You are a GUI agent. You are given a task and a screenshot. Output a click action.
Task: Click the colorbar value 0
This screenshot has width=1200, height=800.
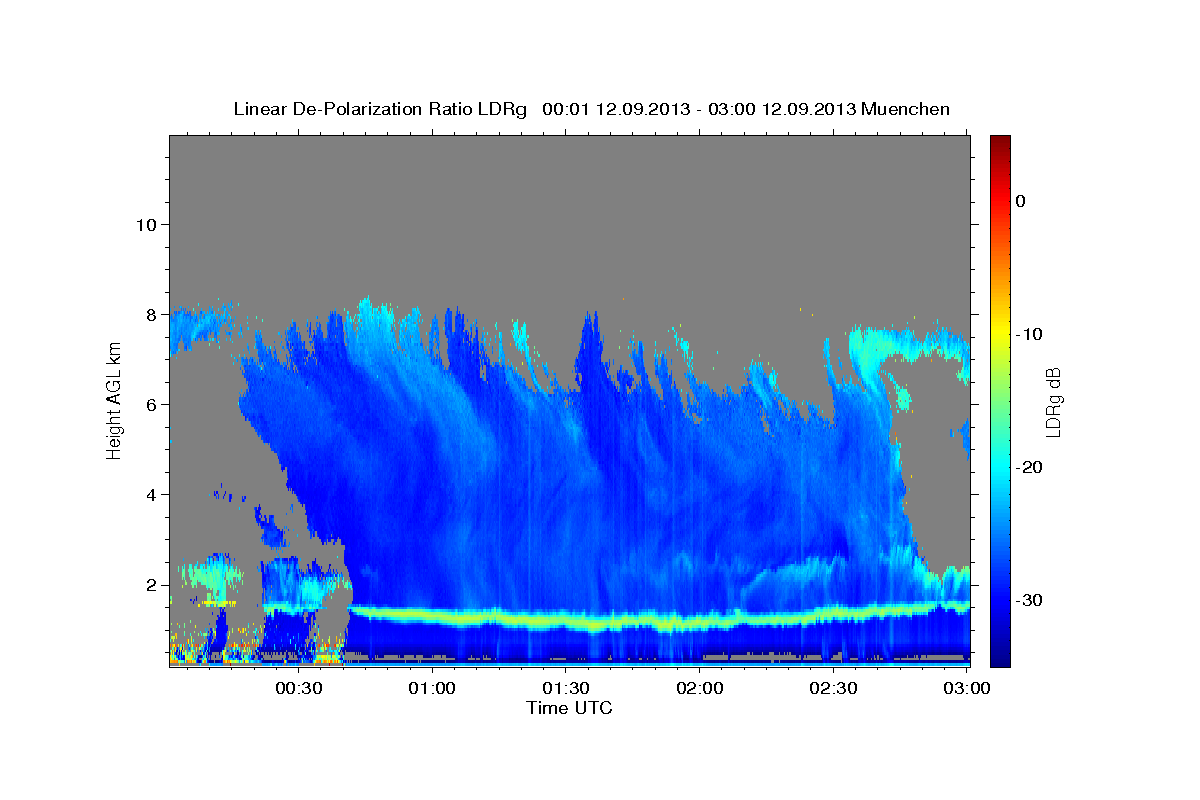(1021, 201)
